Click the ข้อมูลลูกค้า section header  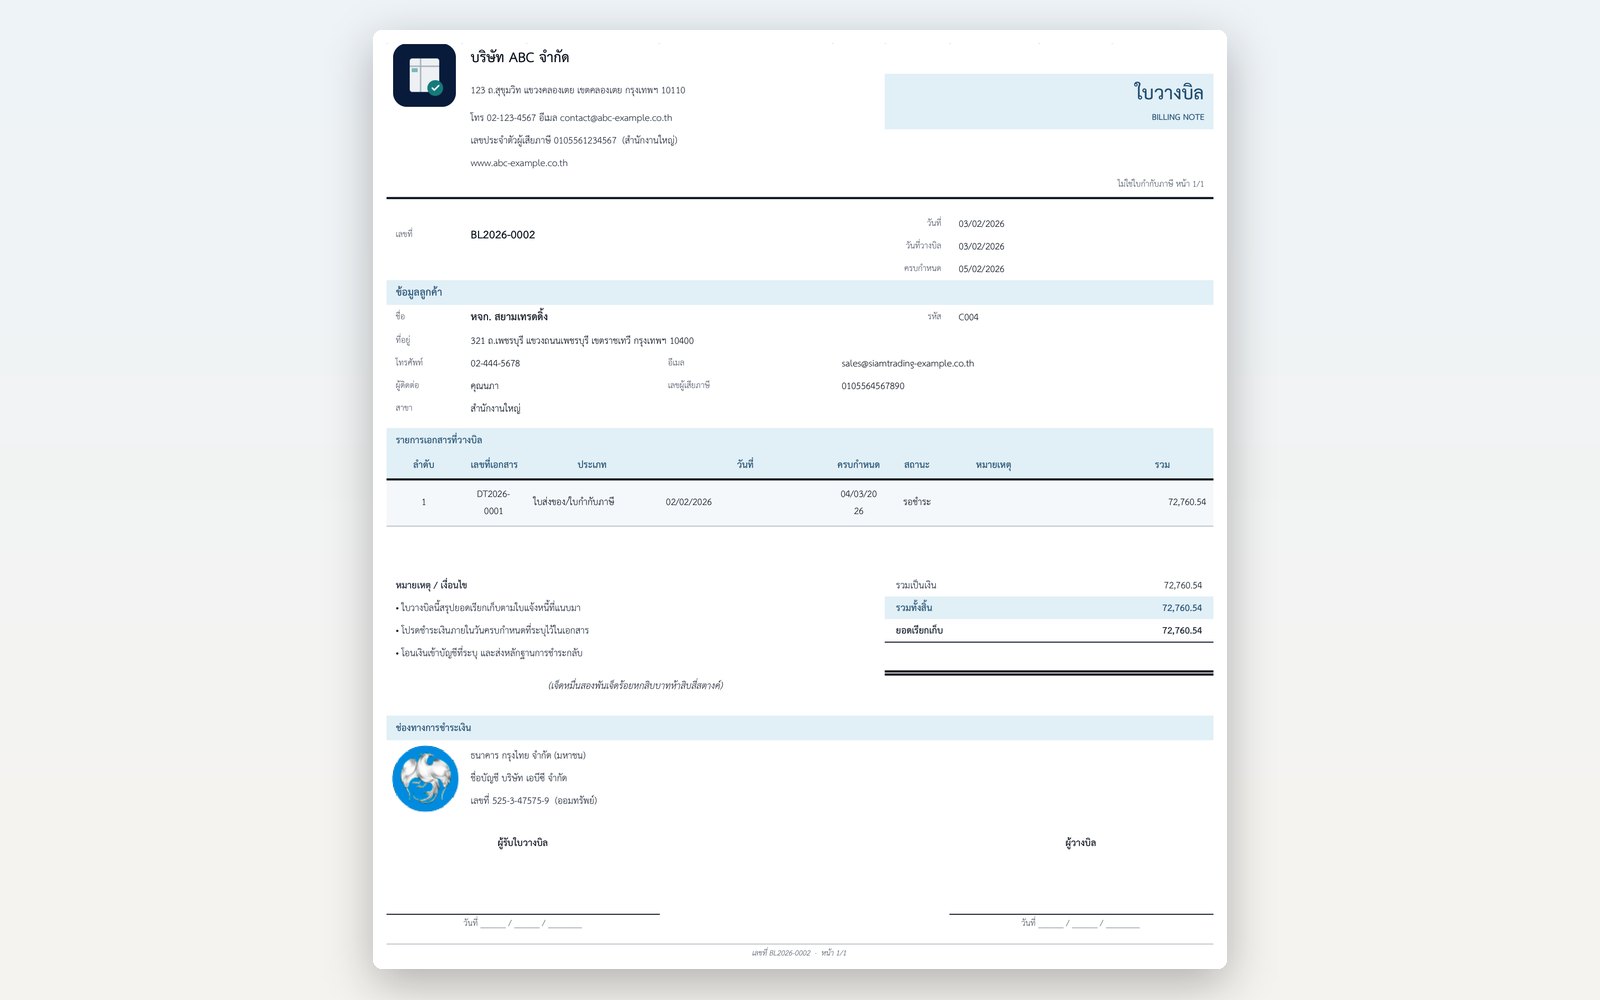pyautogui.click(x=800, y=292)
